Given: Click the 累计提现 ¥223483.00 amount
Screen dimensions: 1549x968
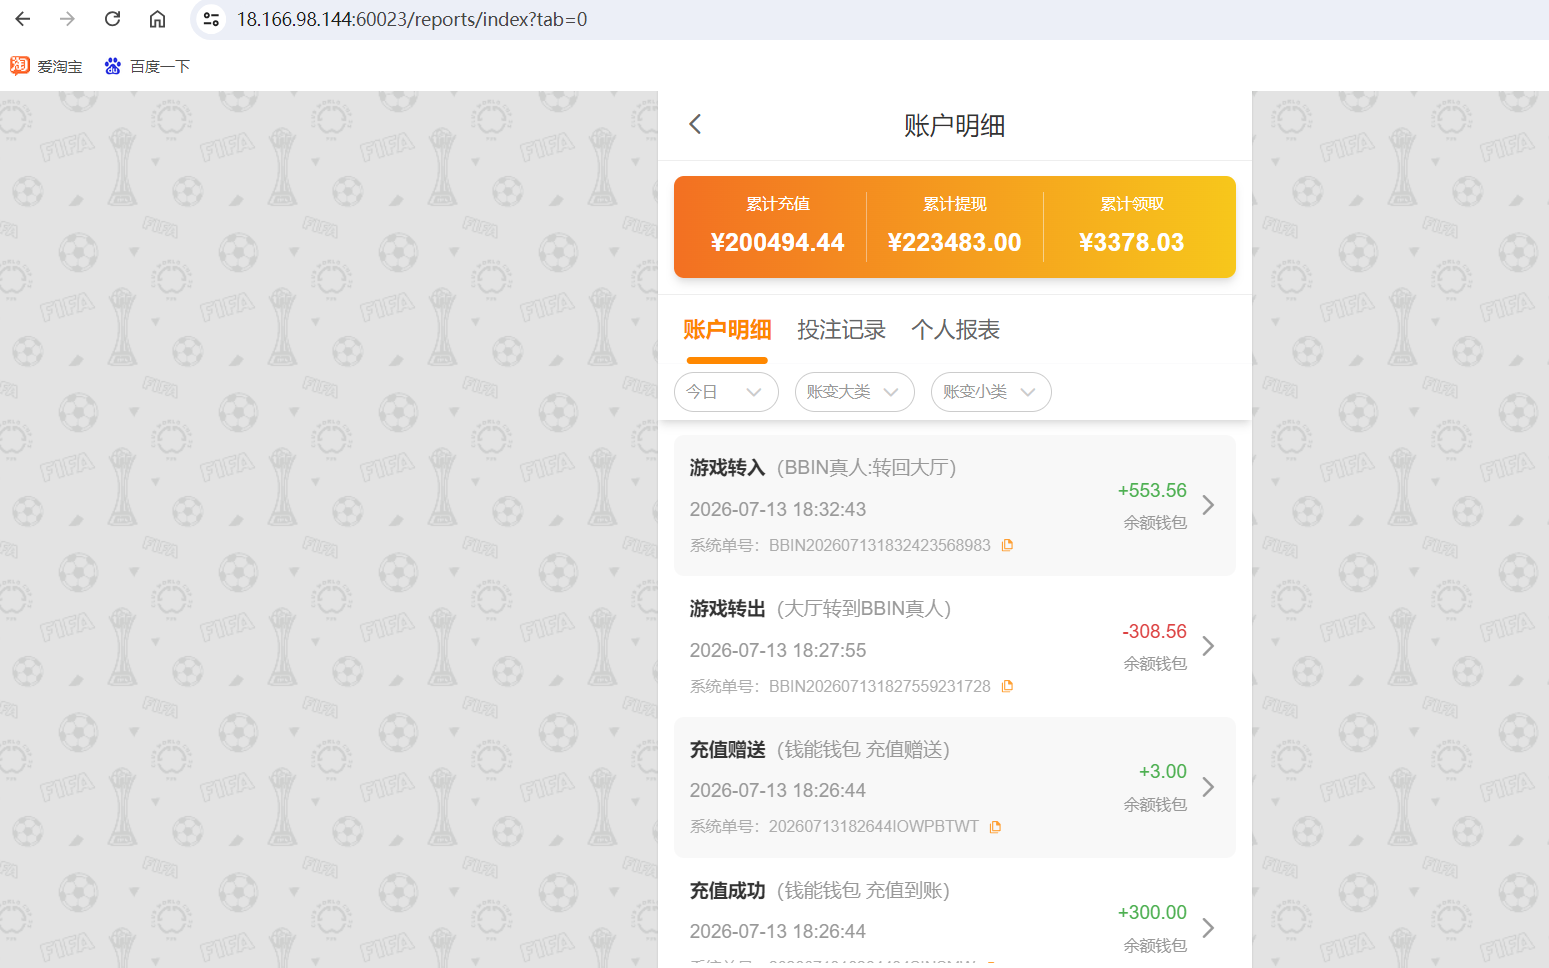Looking at the screenshot, I should coord(955,243).
